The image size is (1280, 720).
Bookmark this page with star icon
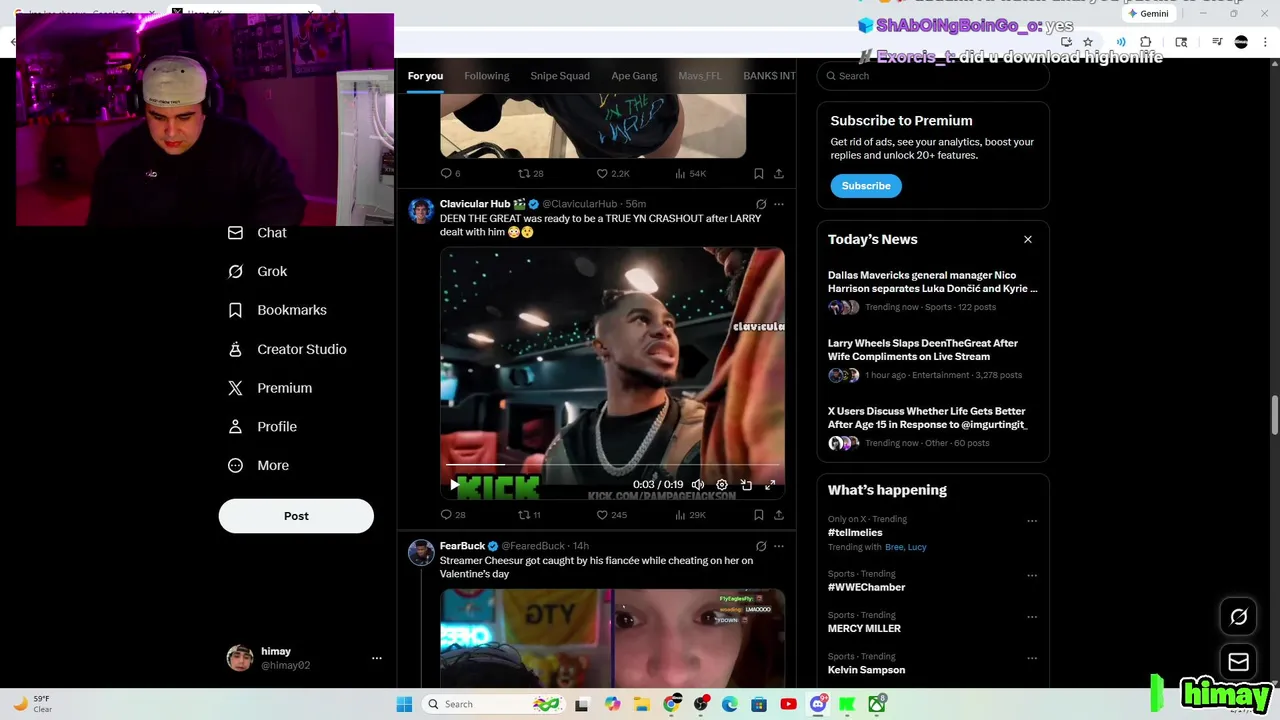(1088, 42)
